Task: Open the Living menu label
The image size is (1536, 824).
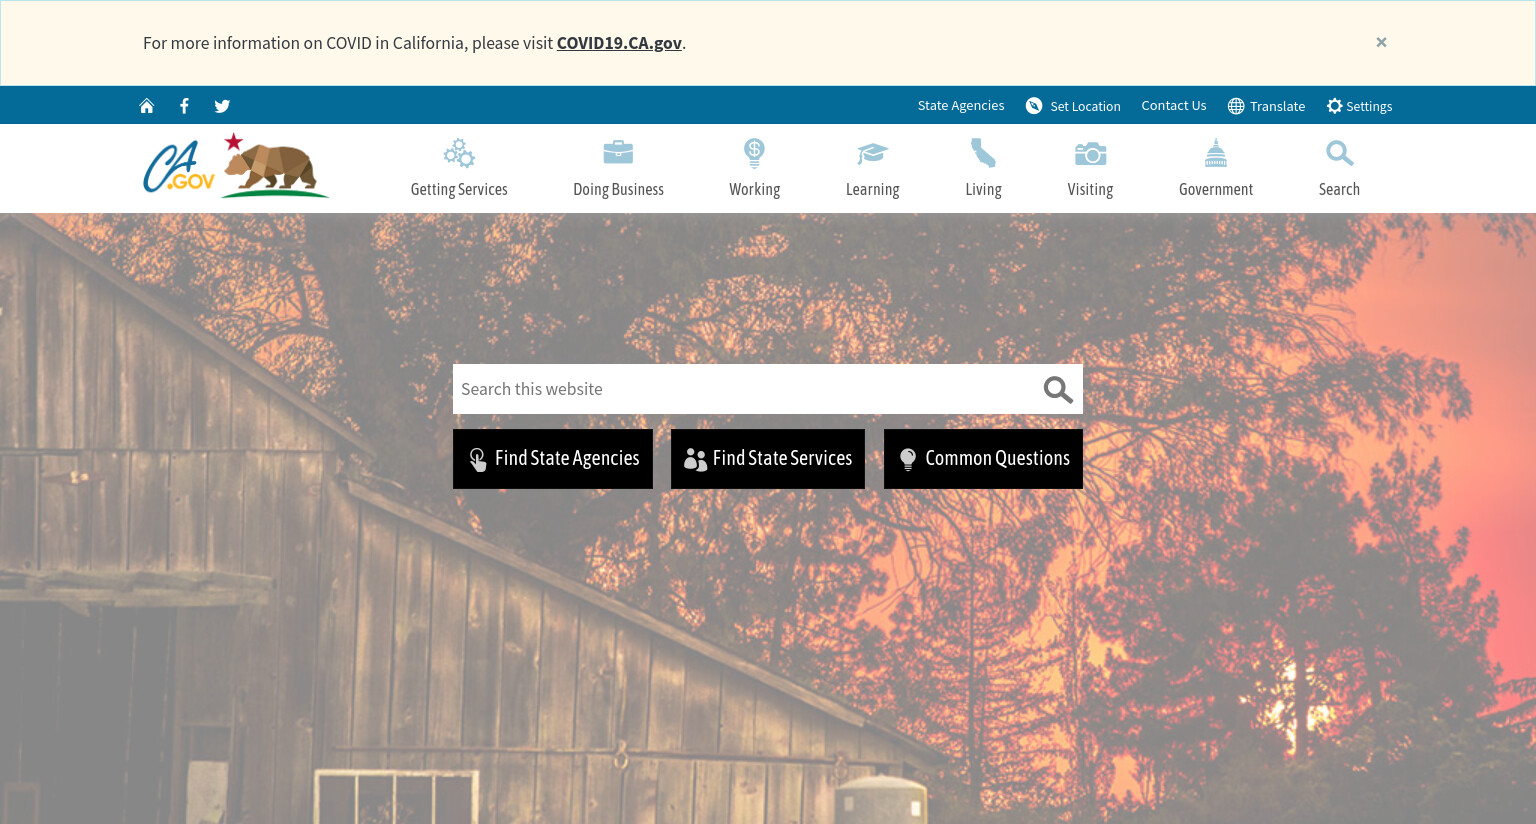Action: tap(983, 189)
